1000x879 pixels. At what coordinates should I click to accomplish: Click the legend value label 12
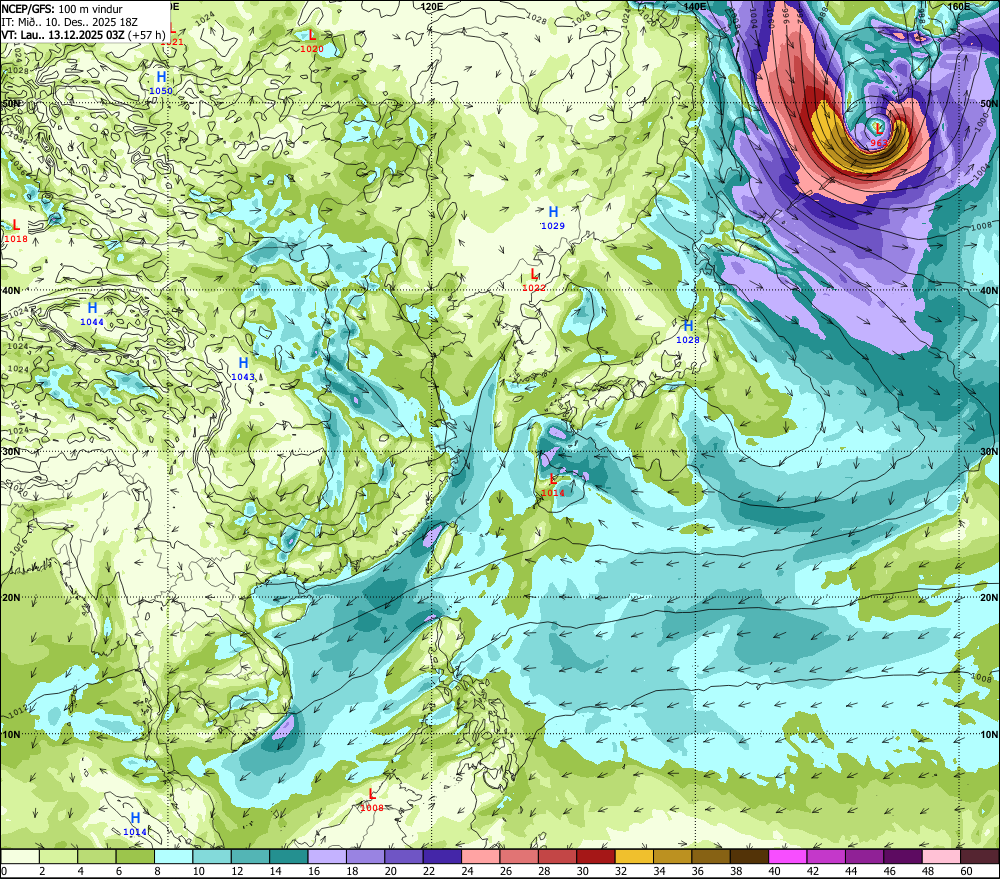pyautogui.click(x=237, y=871)
